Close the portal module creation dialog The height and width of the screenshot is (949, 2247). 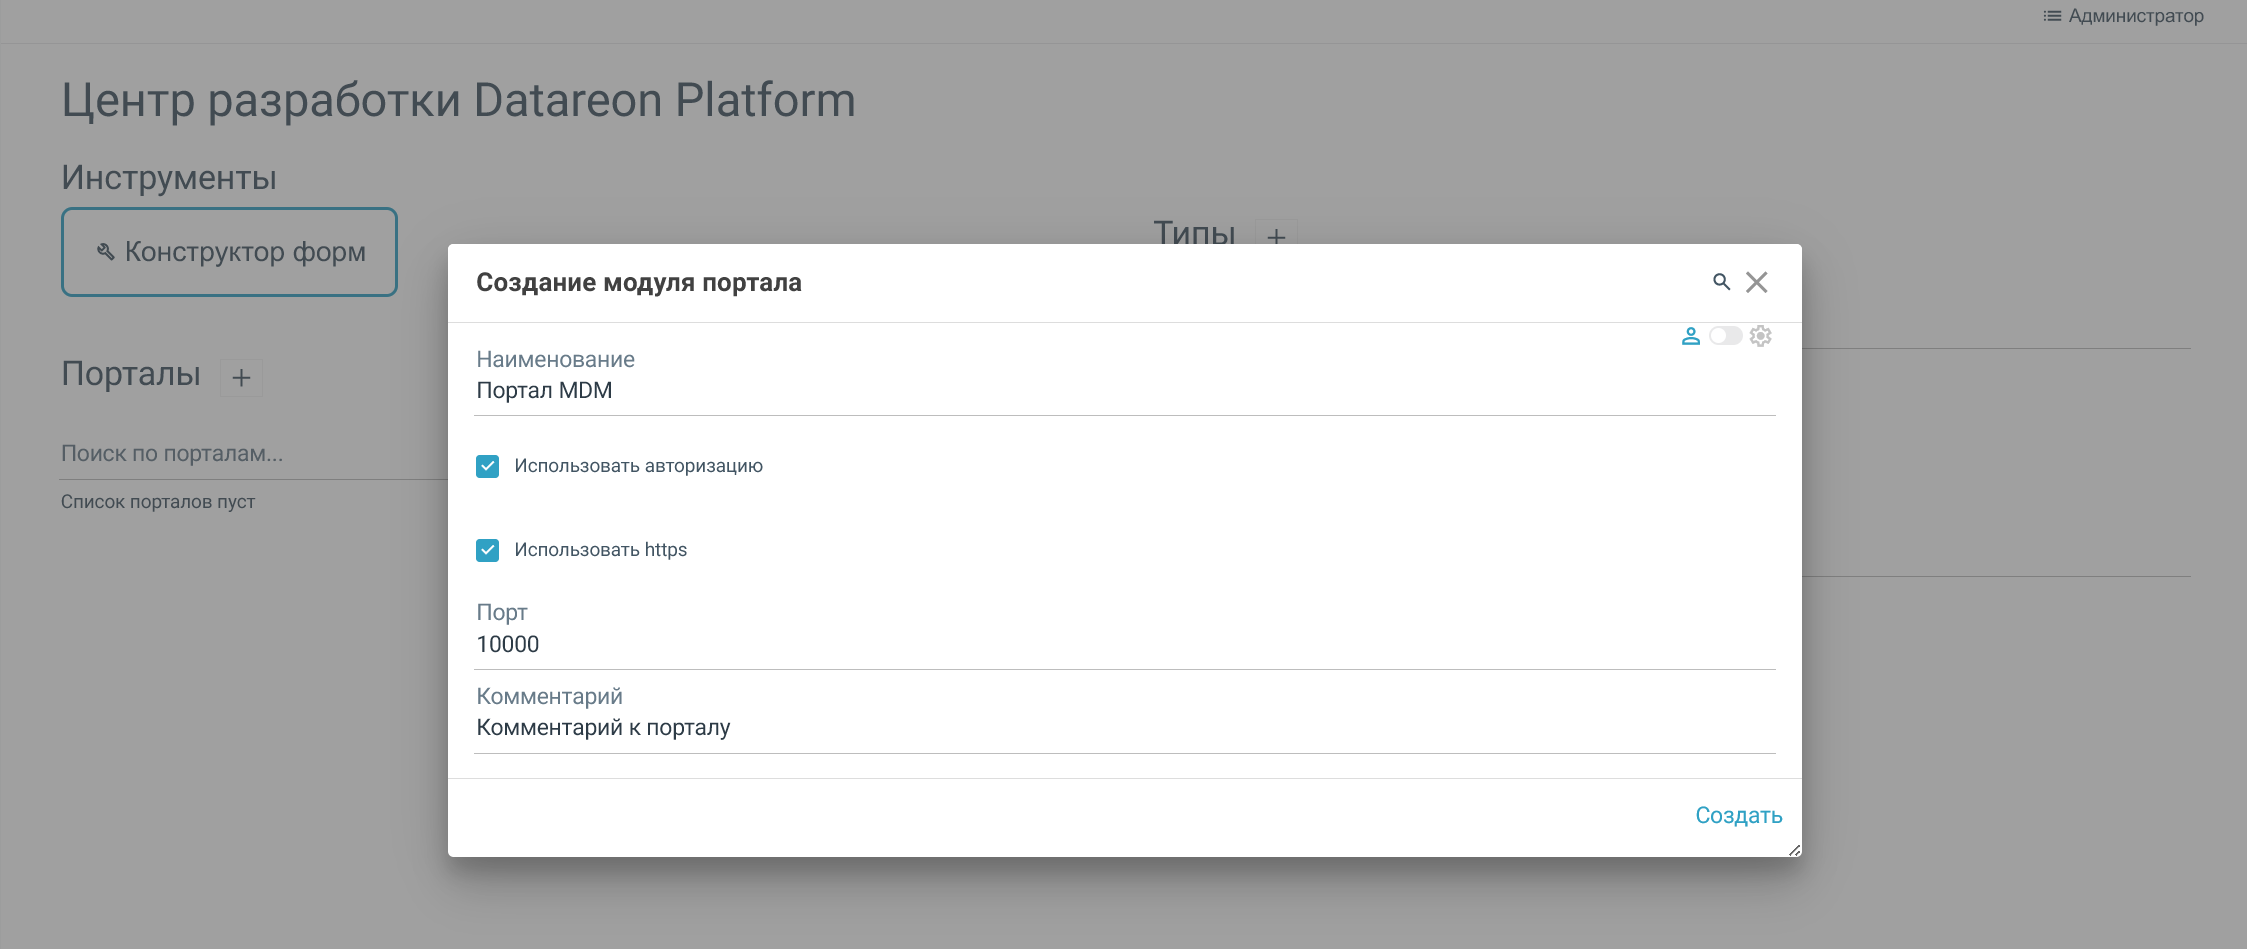pos(1757,282)
